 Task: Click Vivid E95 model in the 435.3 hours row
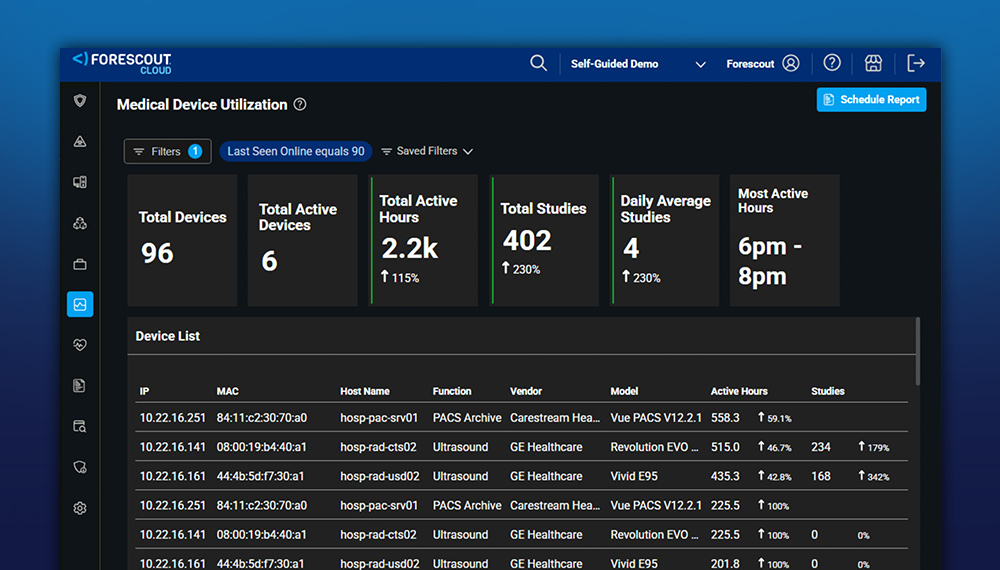(634, 476)
